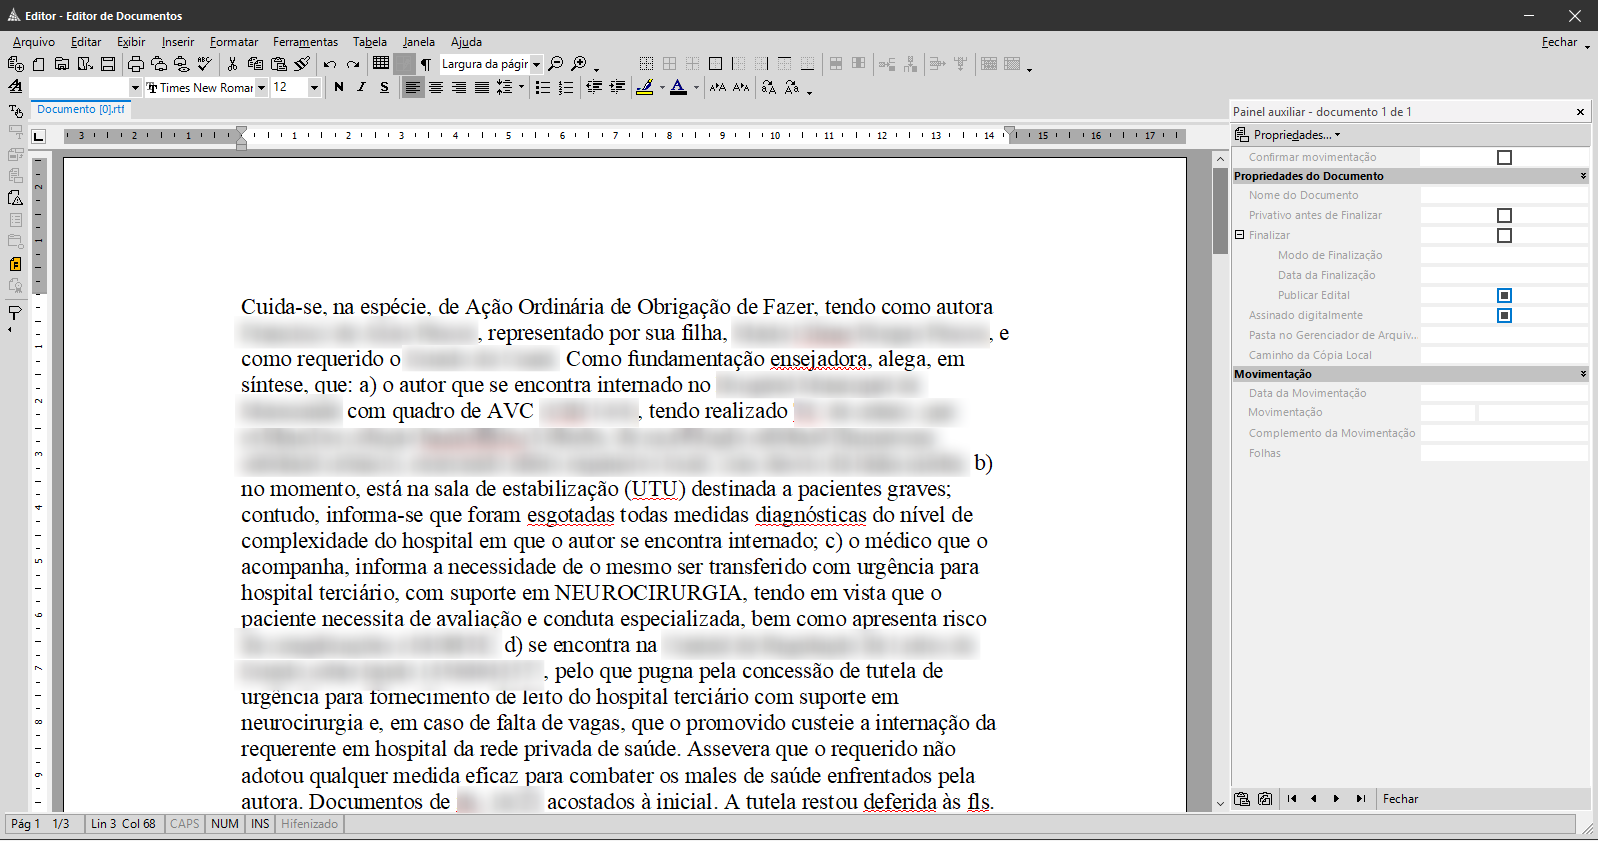Viewport: 1598px width, 841px height.
Task: Toggle Publicar Edital checkbox
Action: coord(1504,295)
